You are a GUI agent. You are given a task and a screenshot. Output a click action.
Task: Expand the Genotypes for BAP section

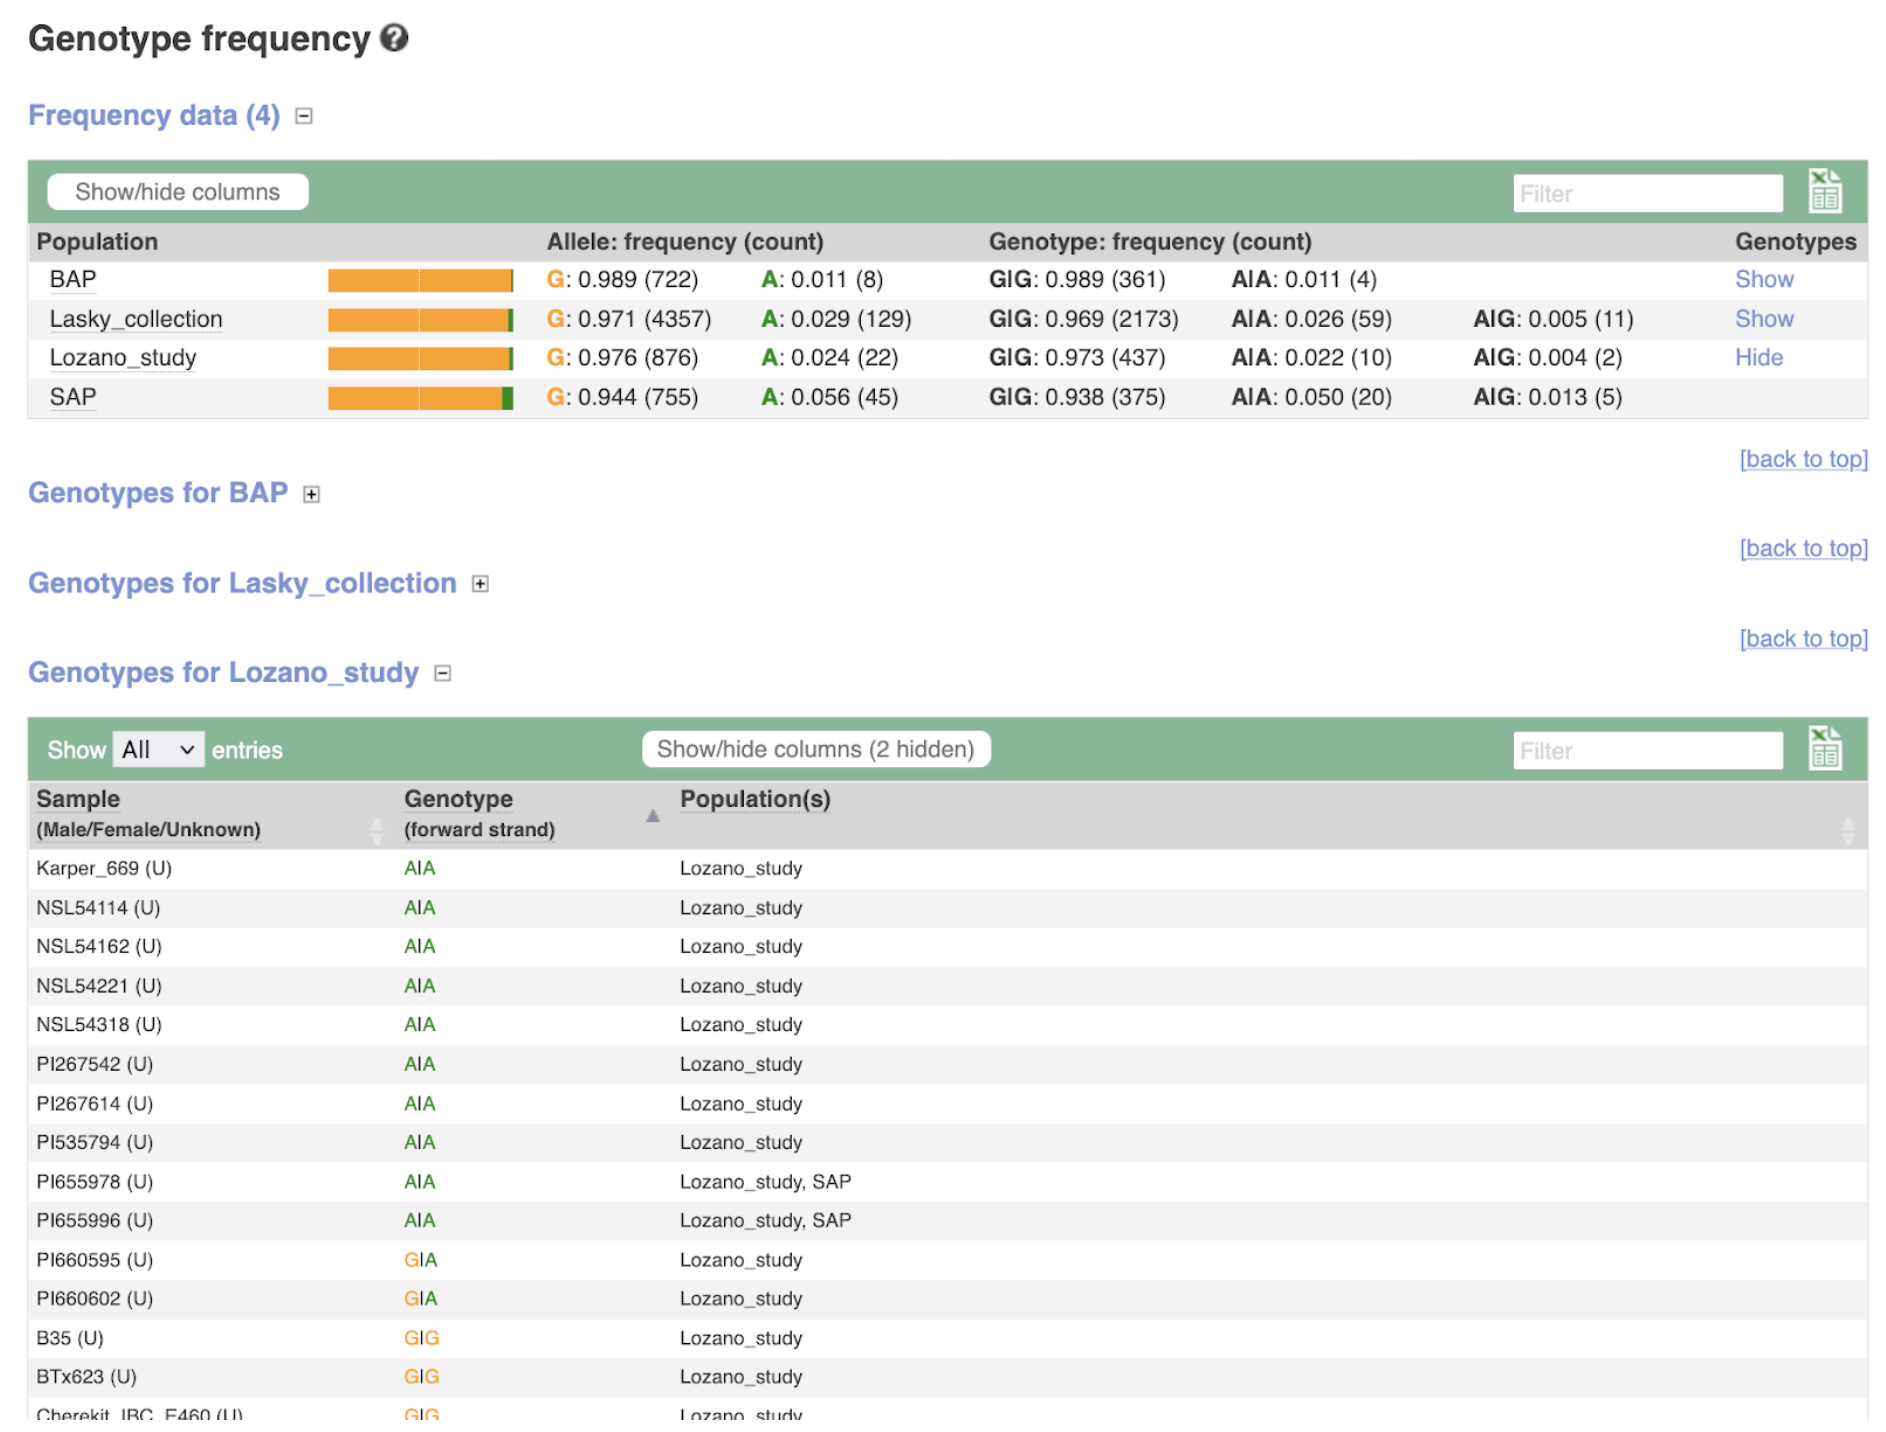coord(312,494)
